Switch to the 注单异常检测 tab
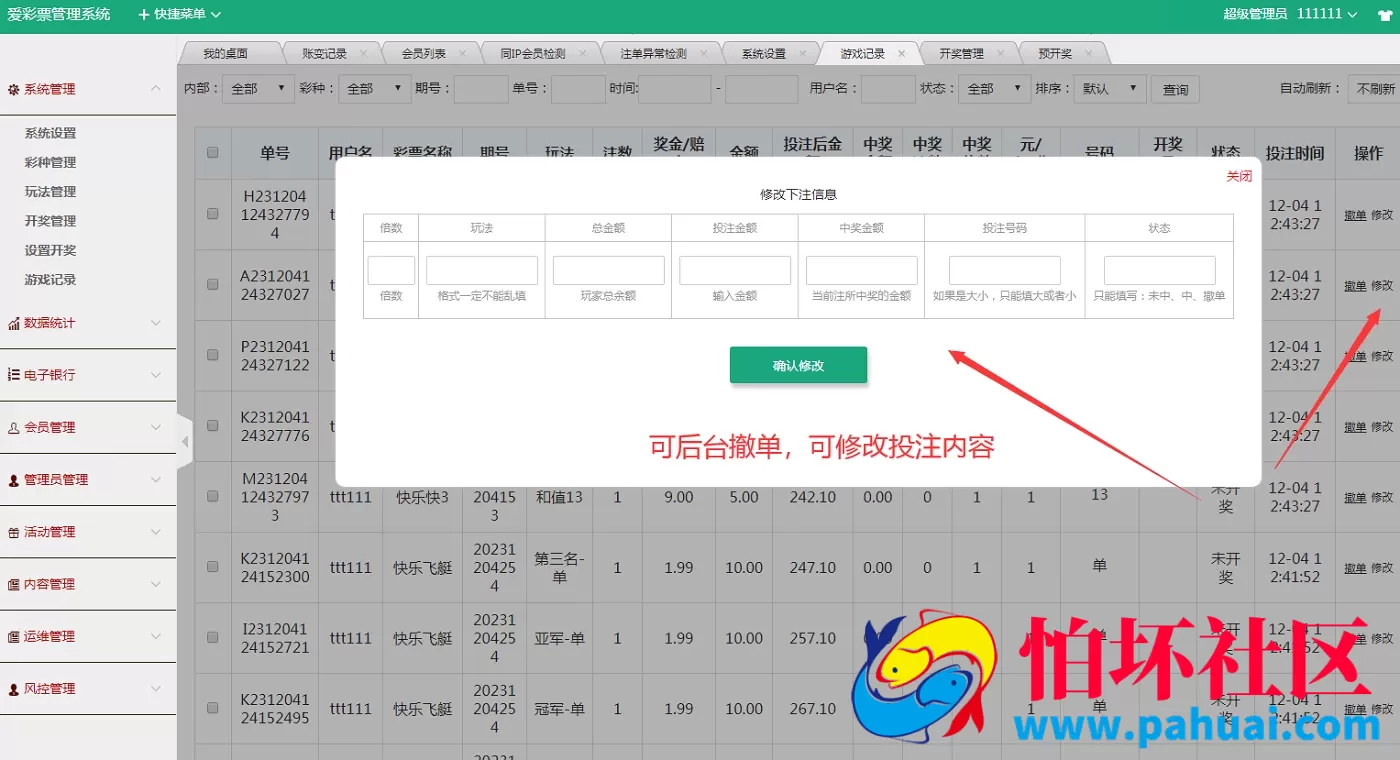Screen dimensions: 1400x760 653,54
